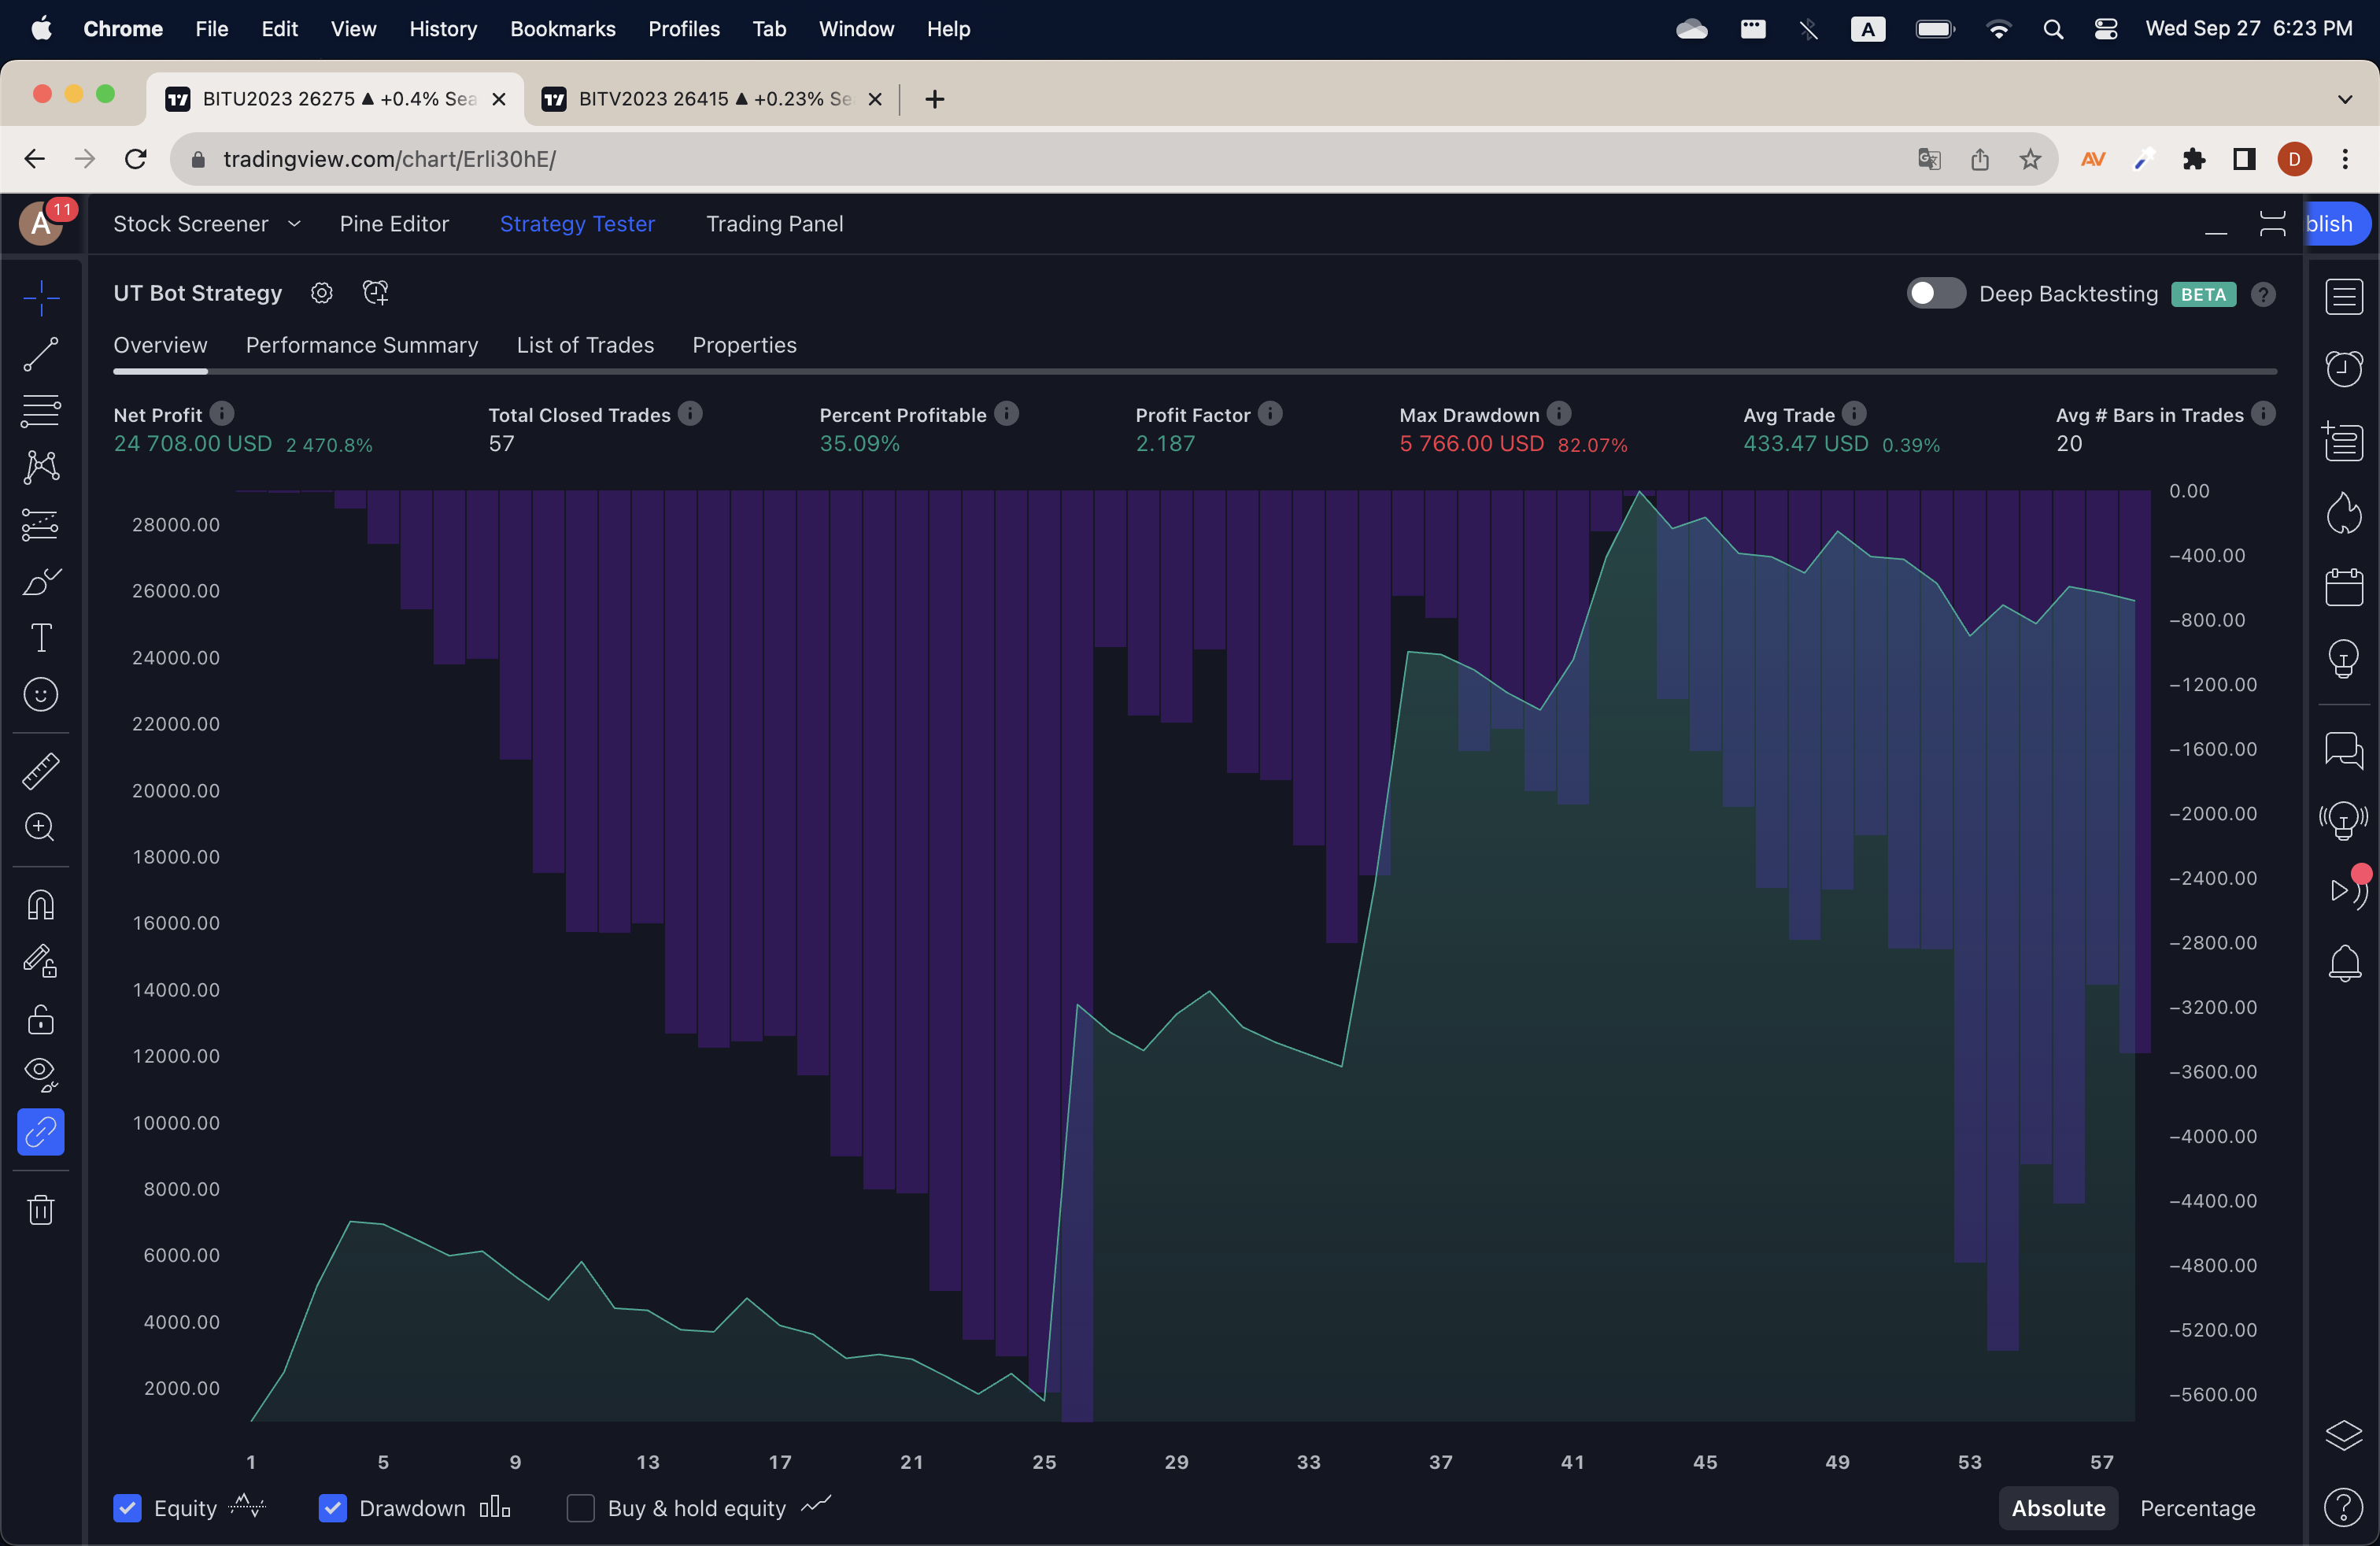
Task: Uncheck the Drawdown checkbox
Action: point(332,1508)
